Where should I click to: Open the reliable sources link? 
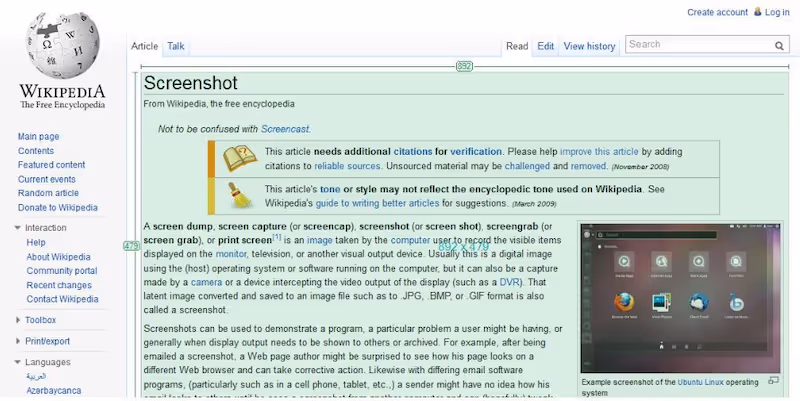[347, 166]
